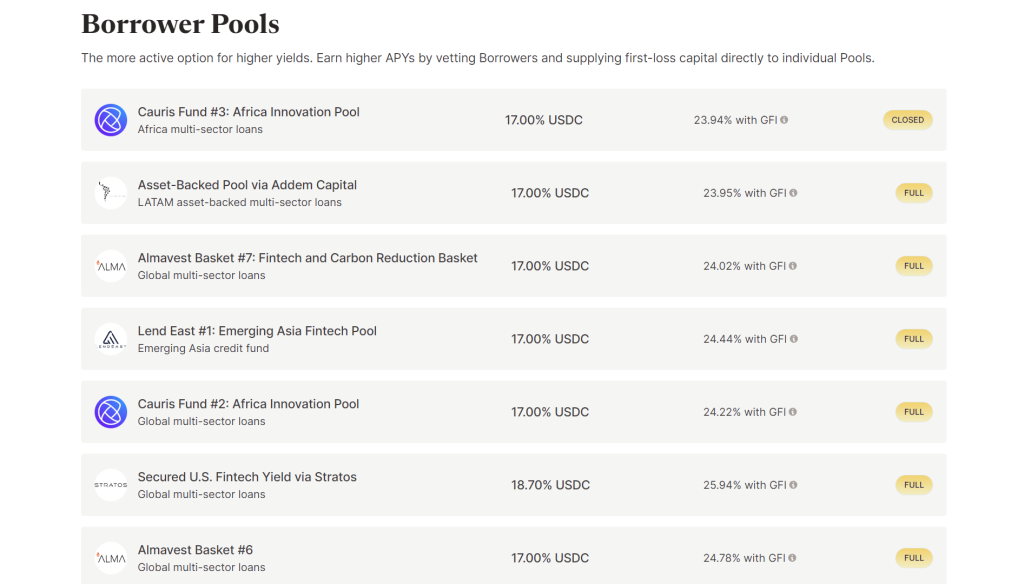Click info icon next to 23.94% with GFI
Viewport: 1024px width, 584px height.
[x=784, y=120]
